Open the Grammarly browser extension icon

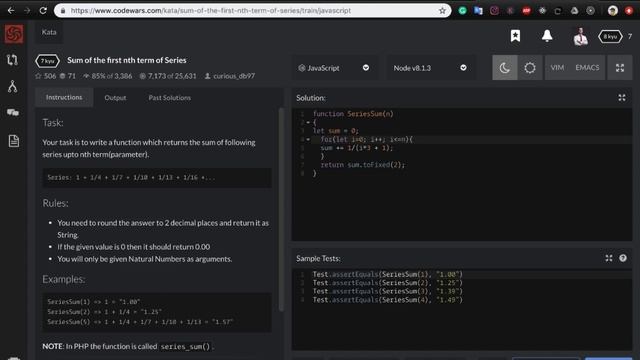462,11
